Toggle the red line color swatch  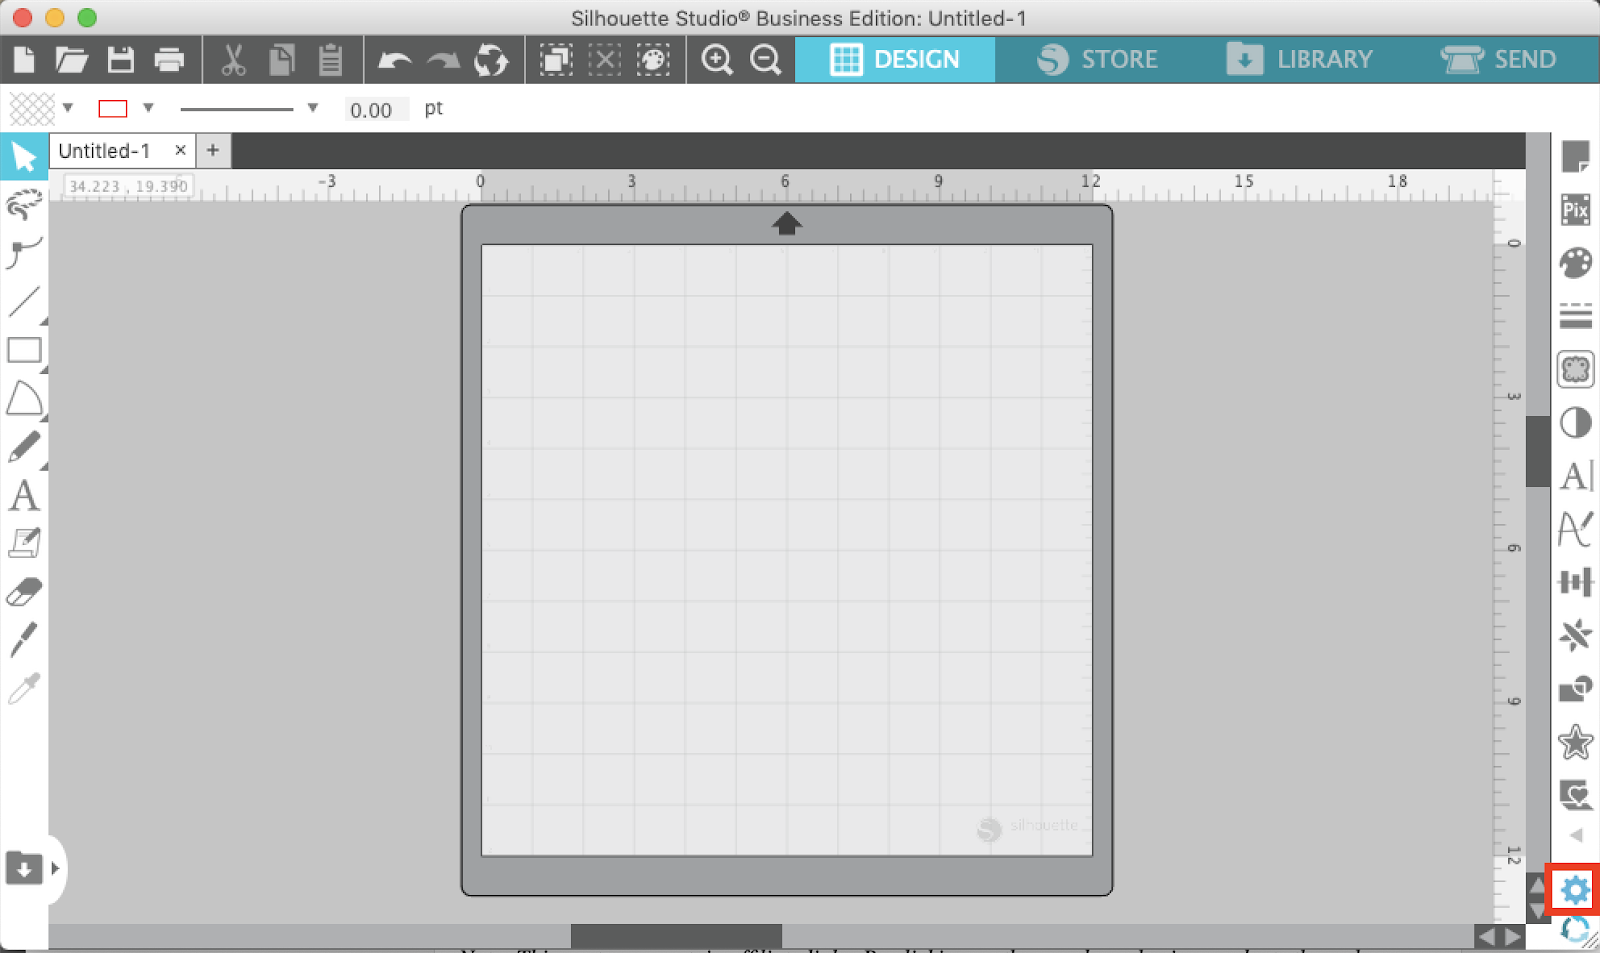coord(113,107)
